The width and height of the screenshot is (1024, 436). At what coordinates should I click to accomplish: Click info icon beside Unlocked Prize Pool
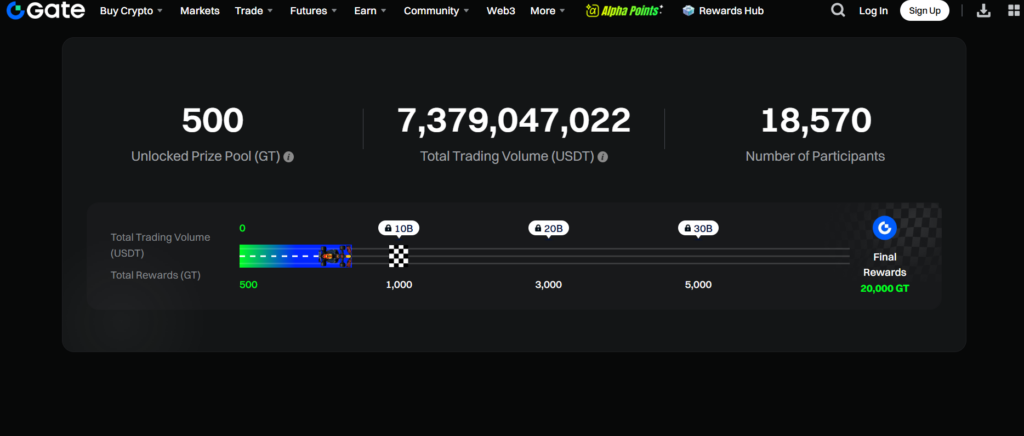(x=289, y=157)
